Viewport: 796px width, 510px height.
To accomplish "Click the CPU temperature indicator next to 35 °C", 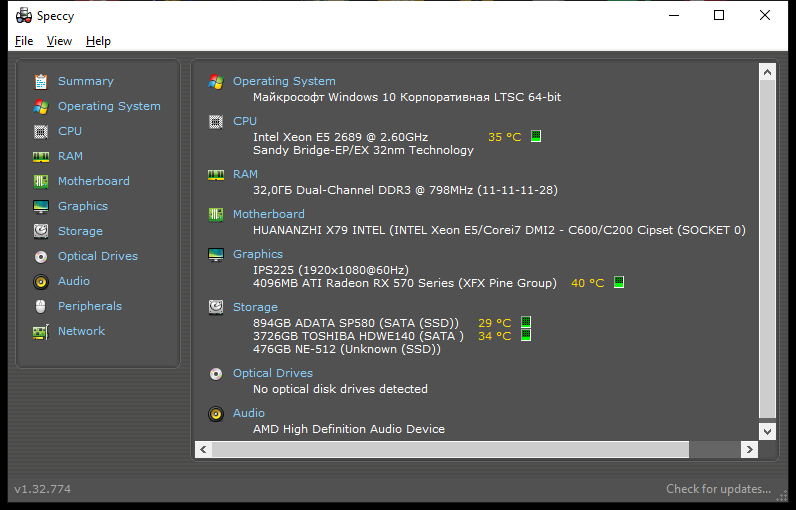I will click(536, 136).
